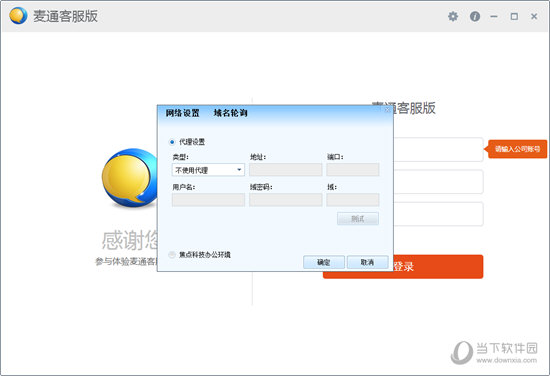The width and height of the screenshot is (550, 376).
Task: Maximize the 麦通客服版 window
Action: click(x=514, y=16)
